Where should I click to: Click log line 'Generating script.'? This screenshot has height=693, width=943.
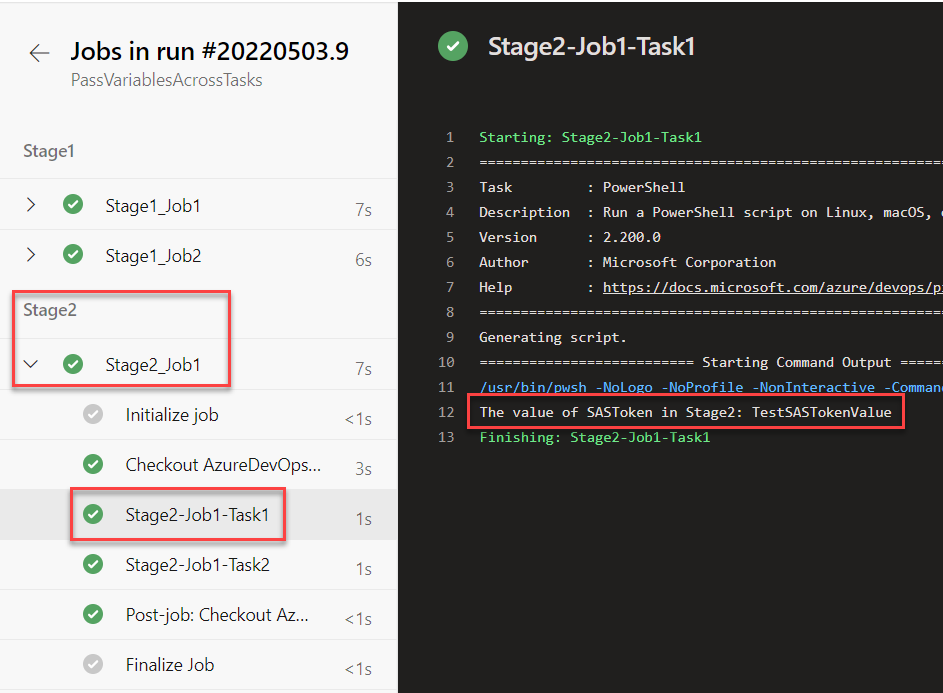coord(553,337)
